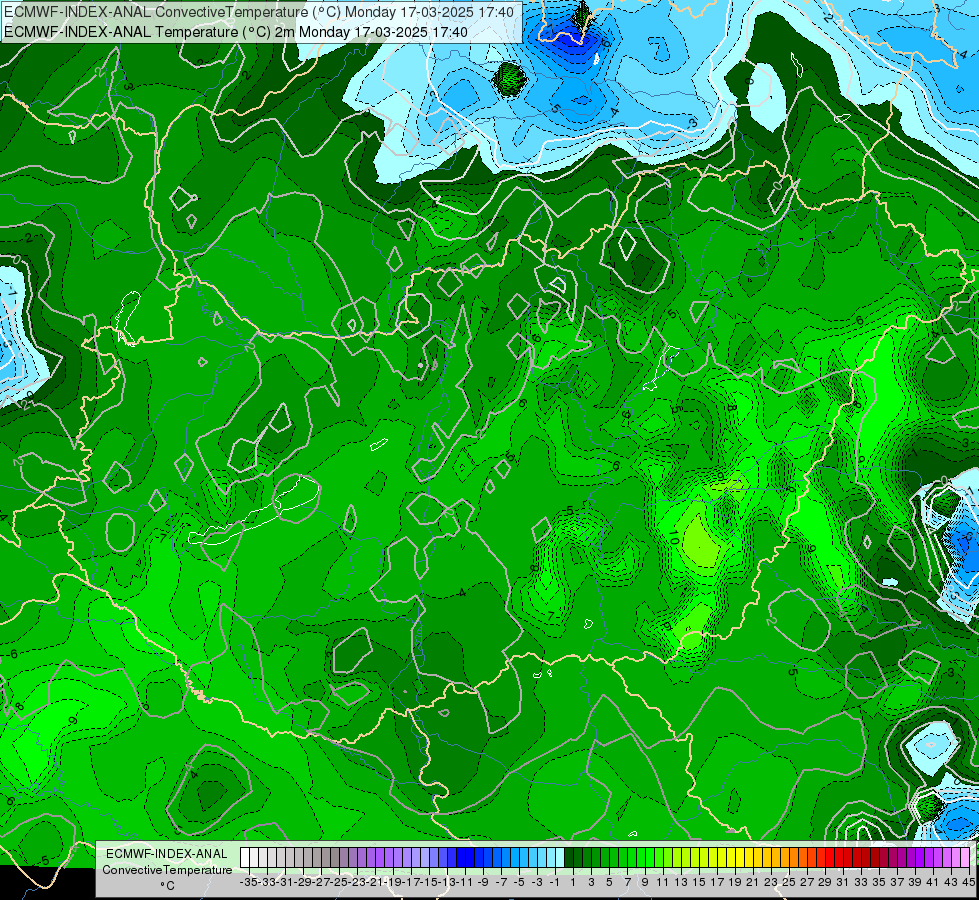The height and width of the screenshot is (900, 979).
Task: Click the 15 legend scale label
Action: point(699,882)
